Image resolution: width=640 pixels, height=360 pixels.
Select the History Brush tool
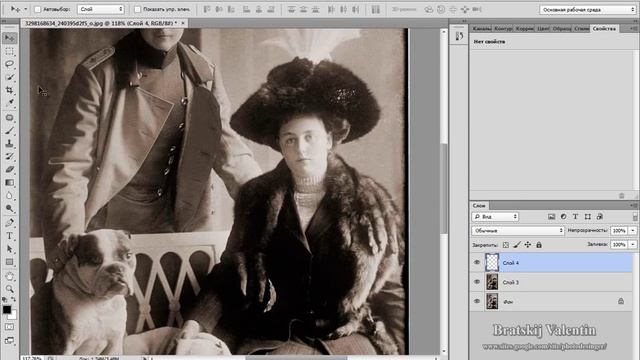9,157
